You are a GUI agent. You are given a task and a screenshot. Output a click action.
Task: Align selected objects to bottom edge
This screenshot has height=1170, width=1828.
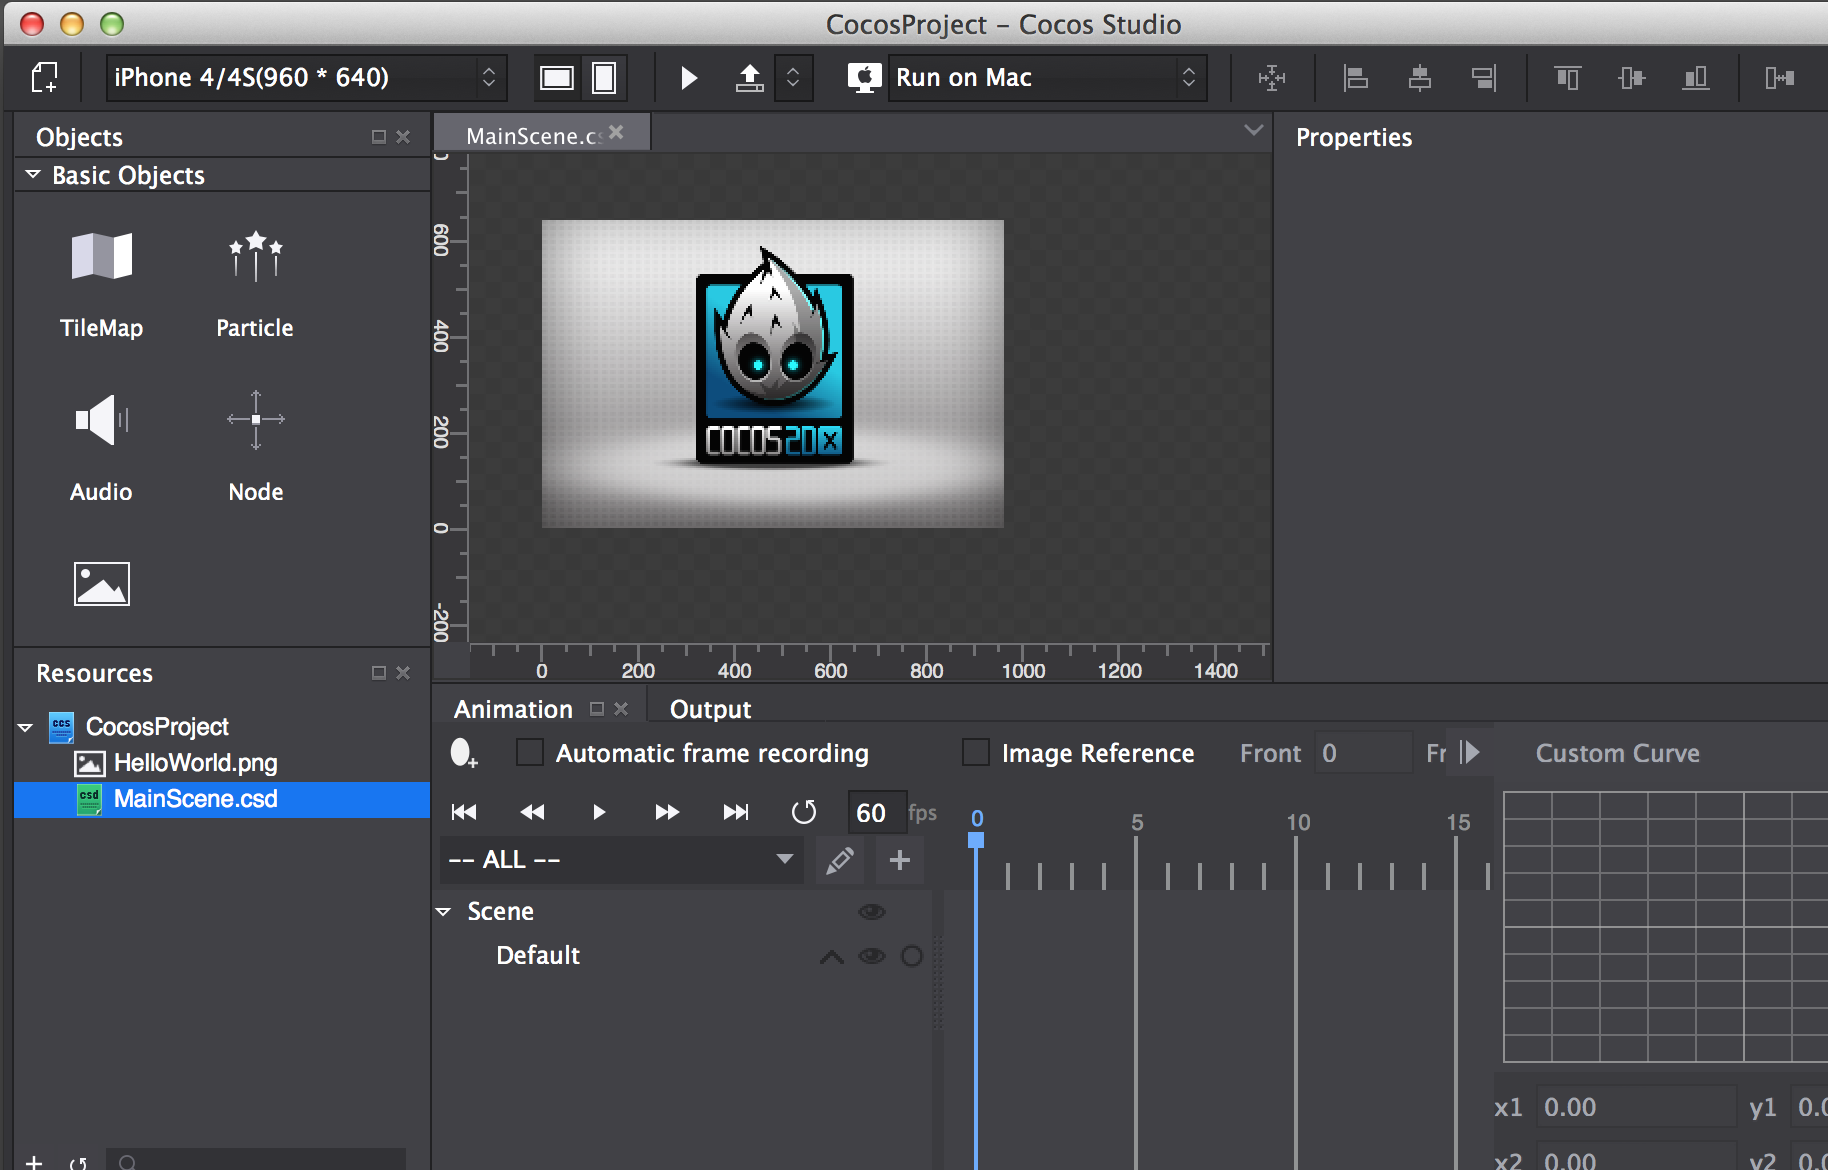(1696, 78)
